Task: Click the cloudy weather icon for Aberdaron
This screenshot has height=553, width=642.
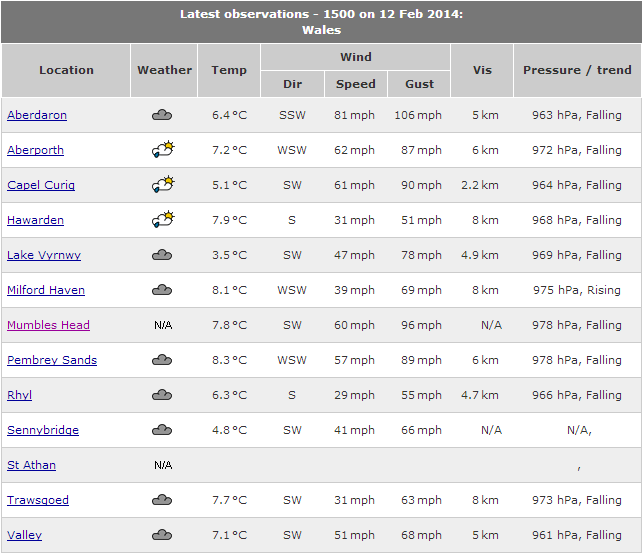Action: [x=162, y=115]
